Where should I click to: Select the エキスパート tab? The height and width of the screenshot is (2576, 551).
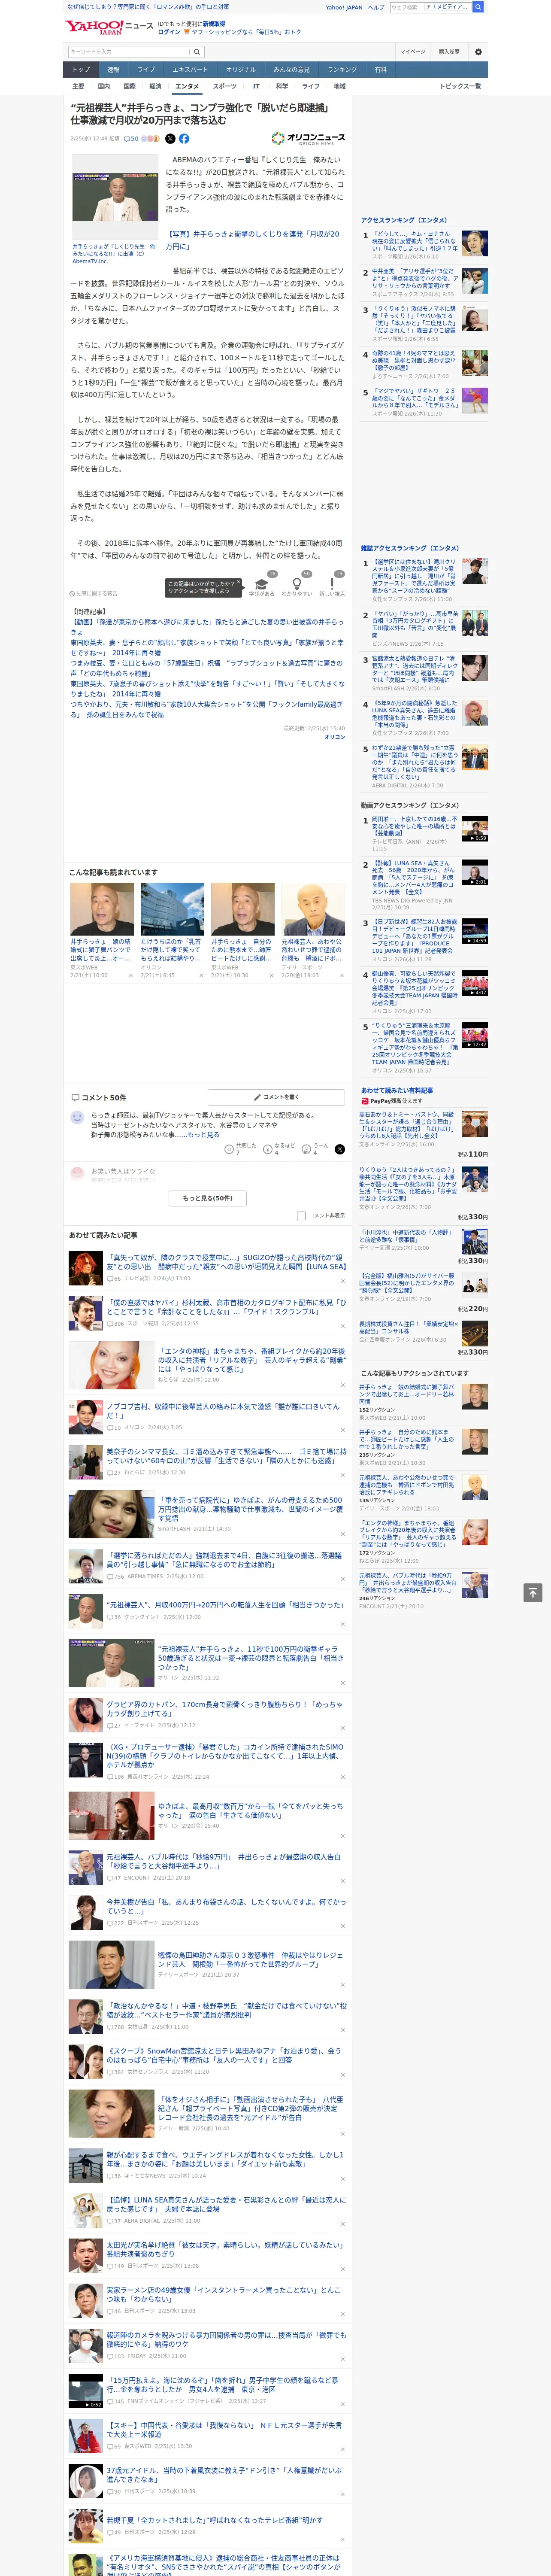(190, 70)
